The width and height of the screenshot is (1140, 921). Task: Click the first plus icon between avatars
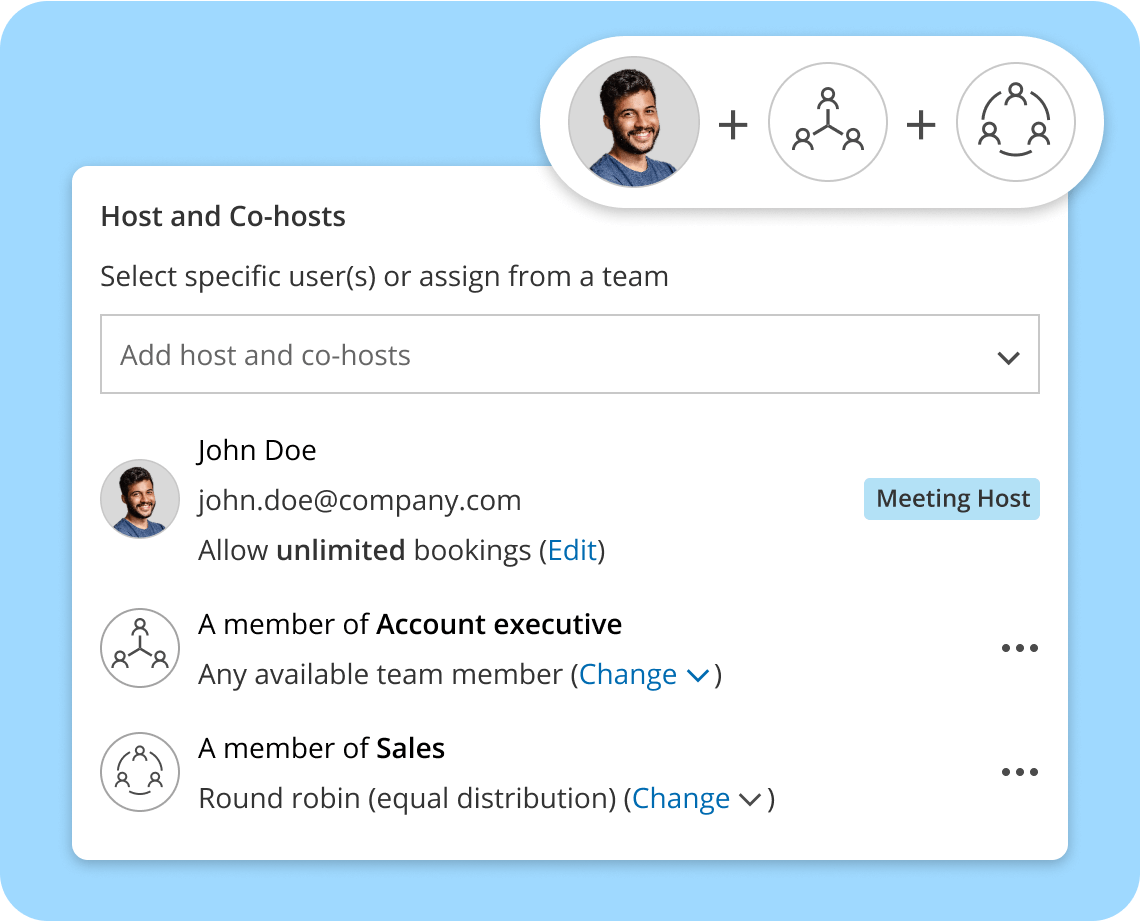point(734,122)
